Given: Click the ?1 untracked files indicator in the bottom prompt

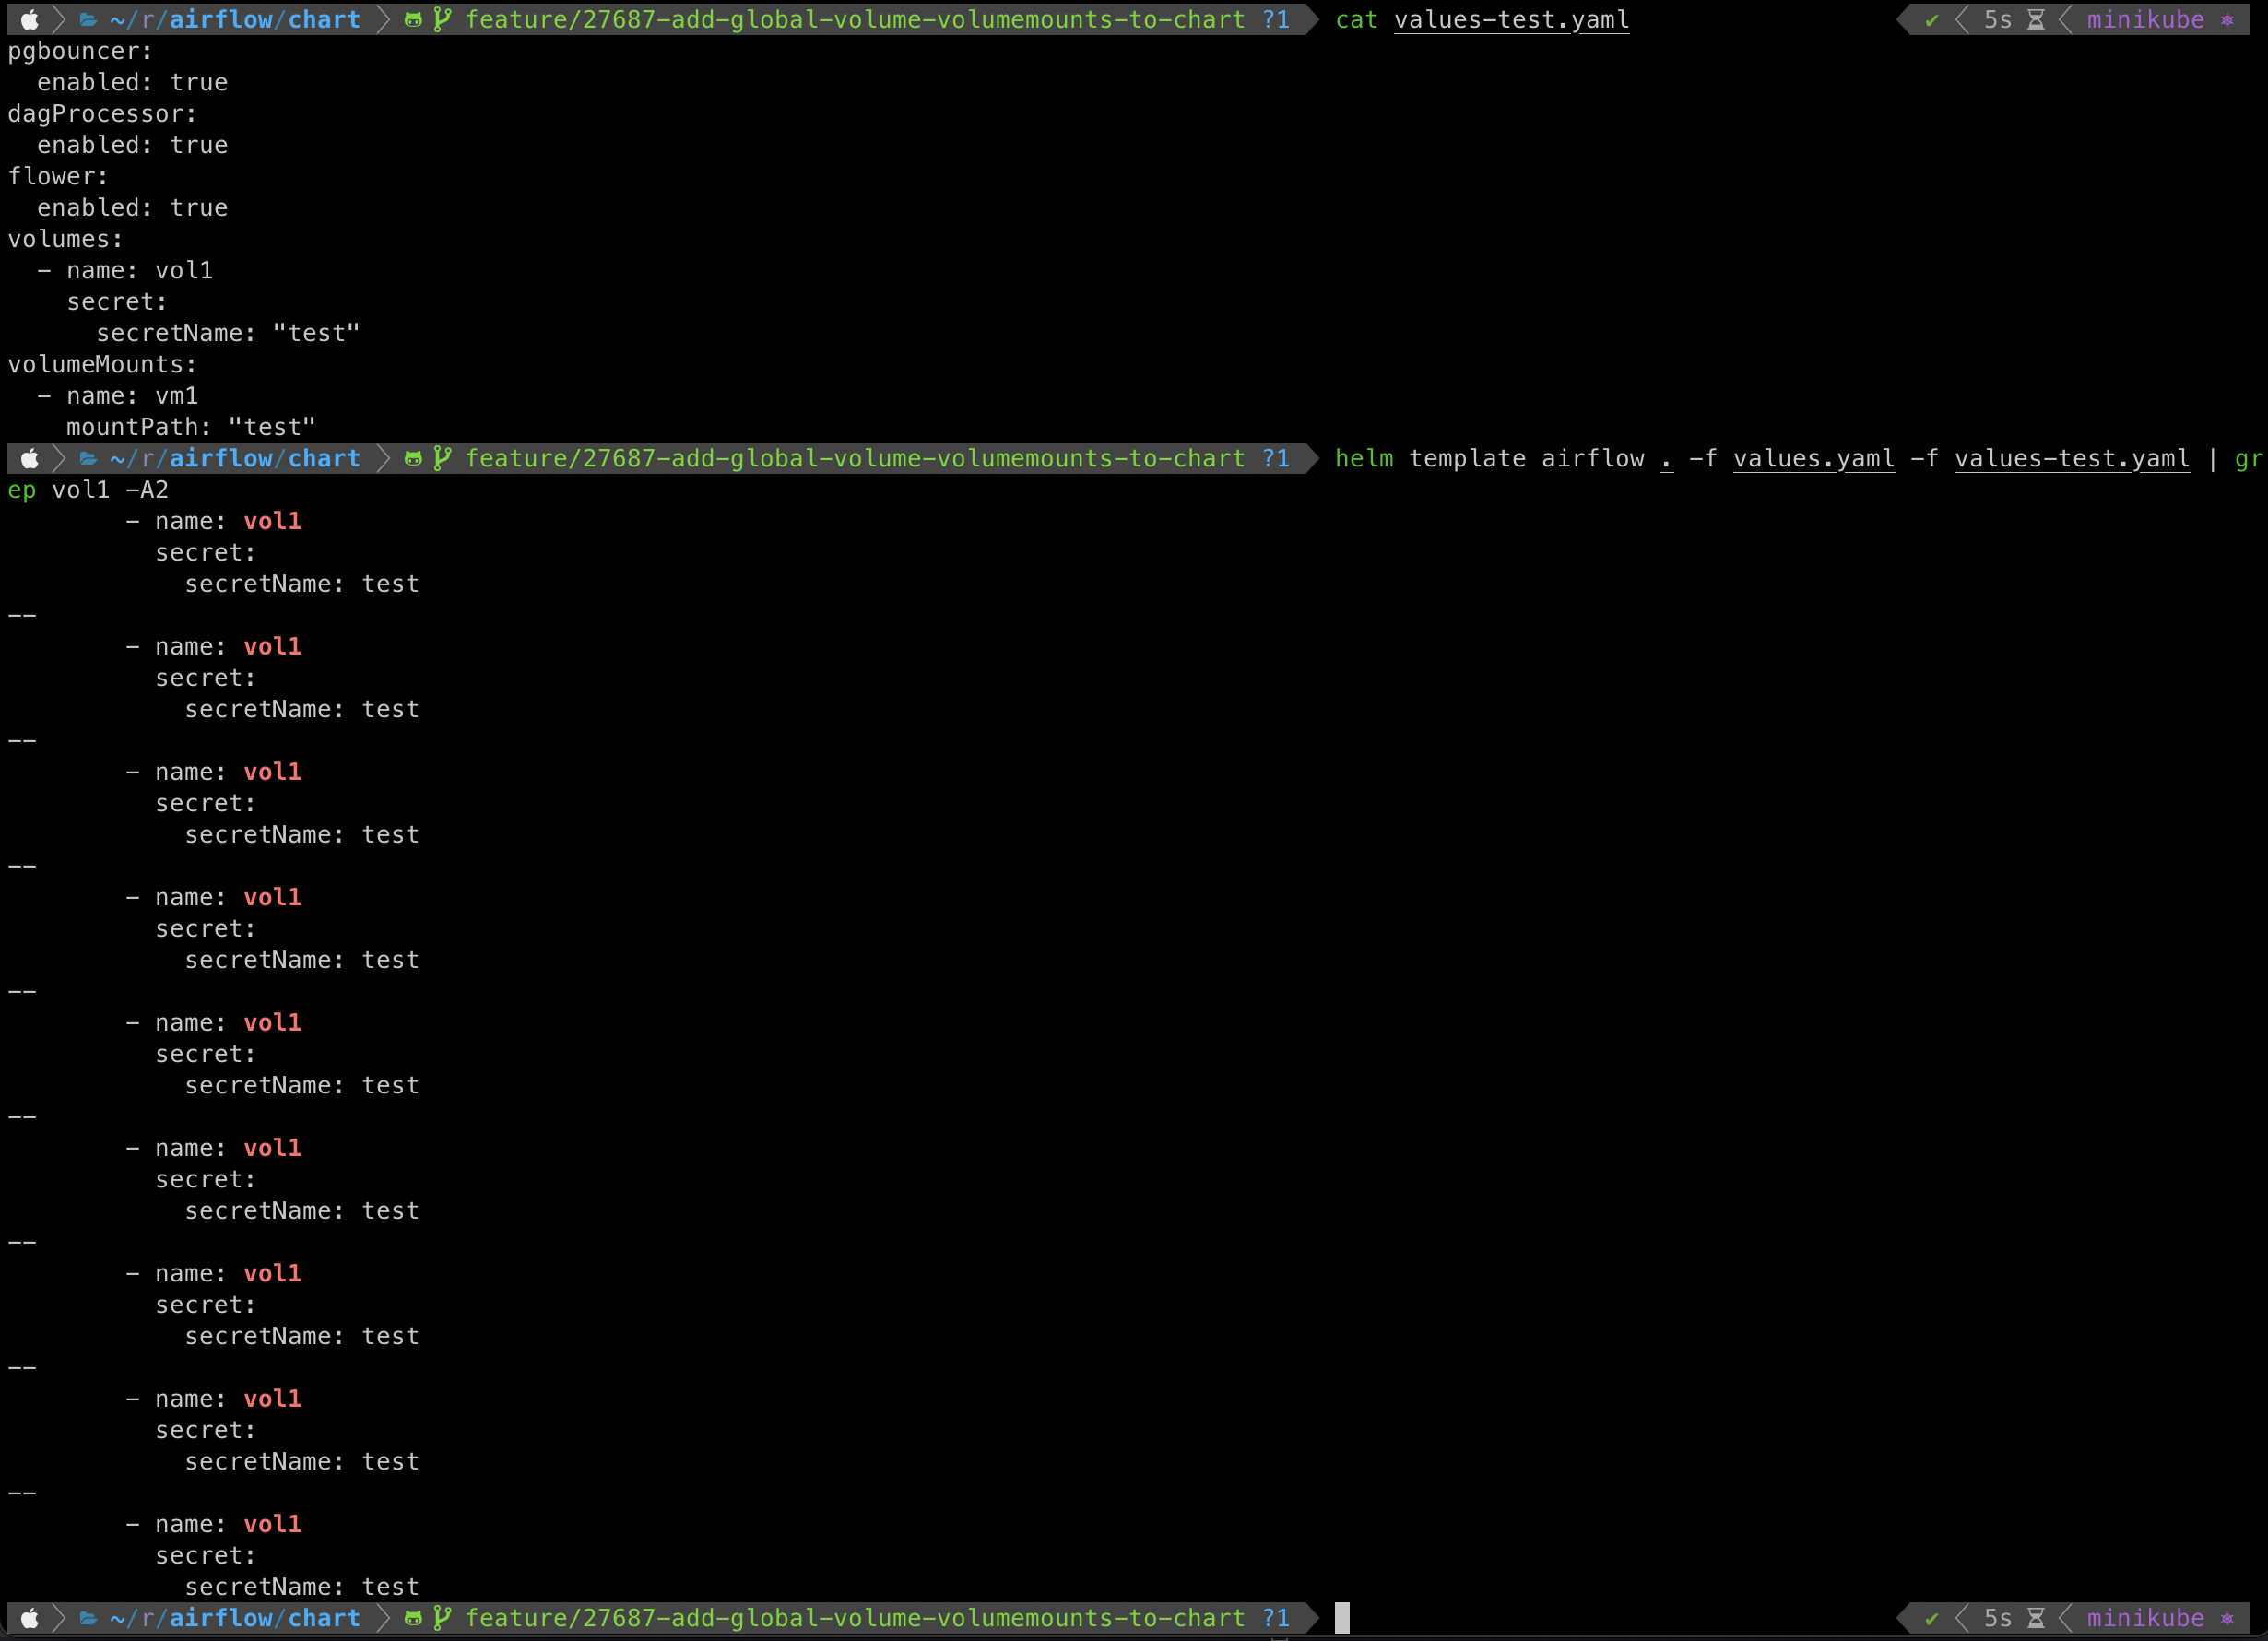Looking at the screenshot, I should click(x=1275, y=1618).
